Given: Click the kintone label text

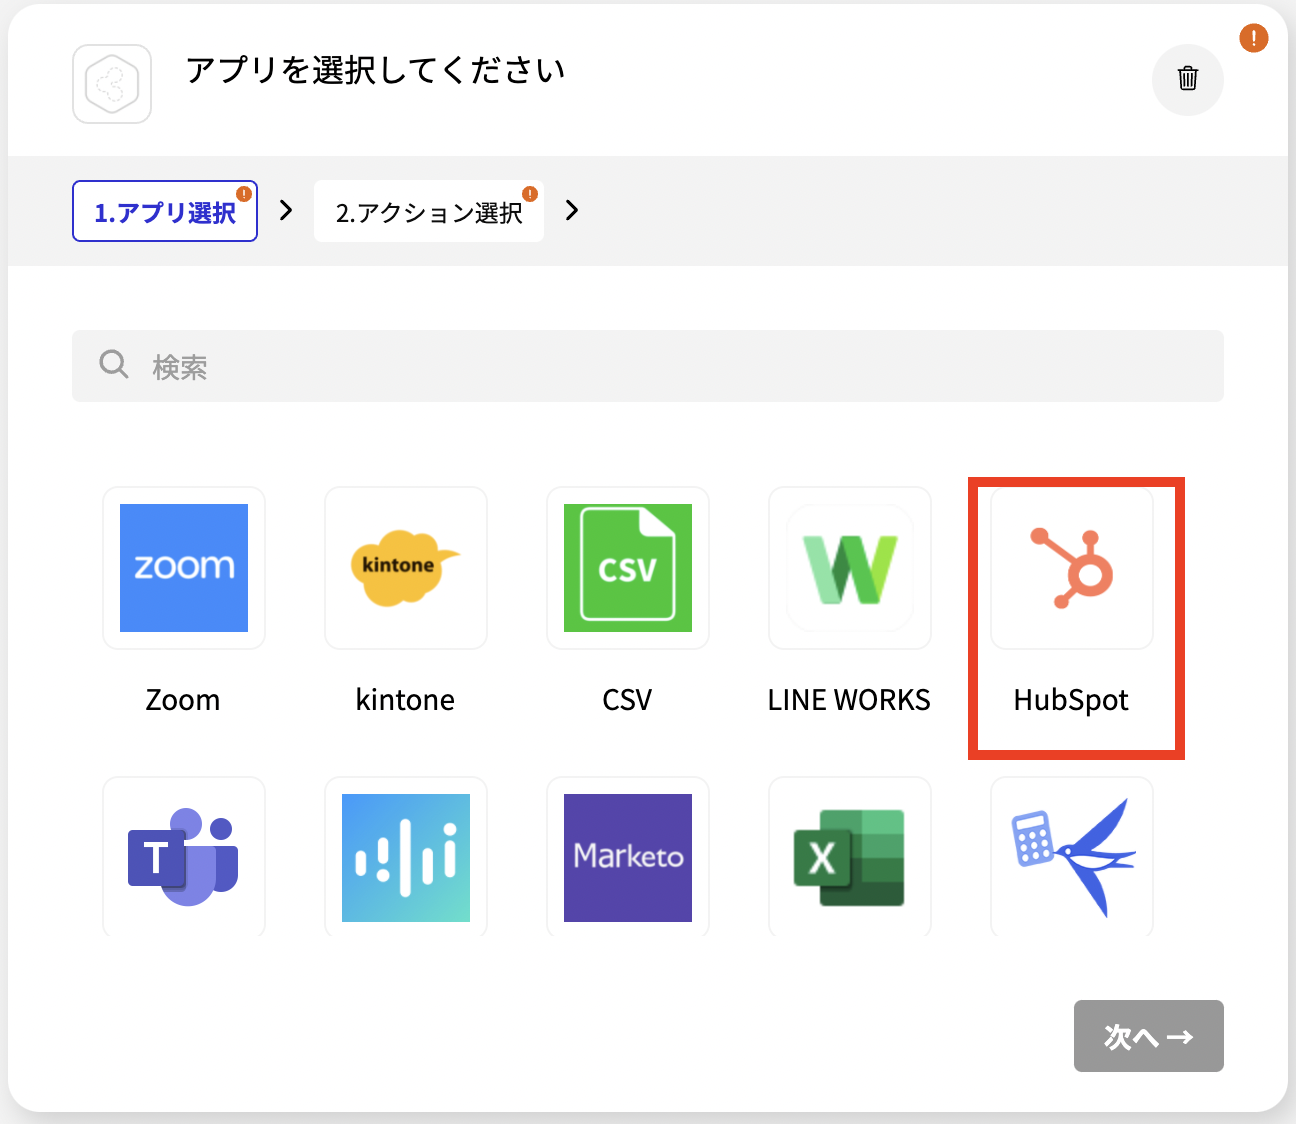Looking at the screenshot, I should coord(405,700).
